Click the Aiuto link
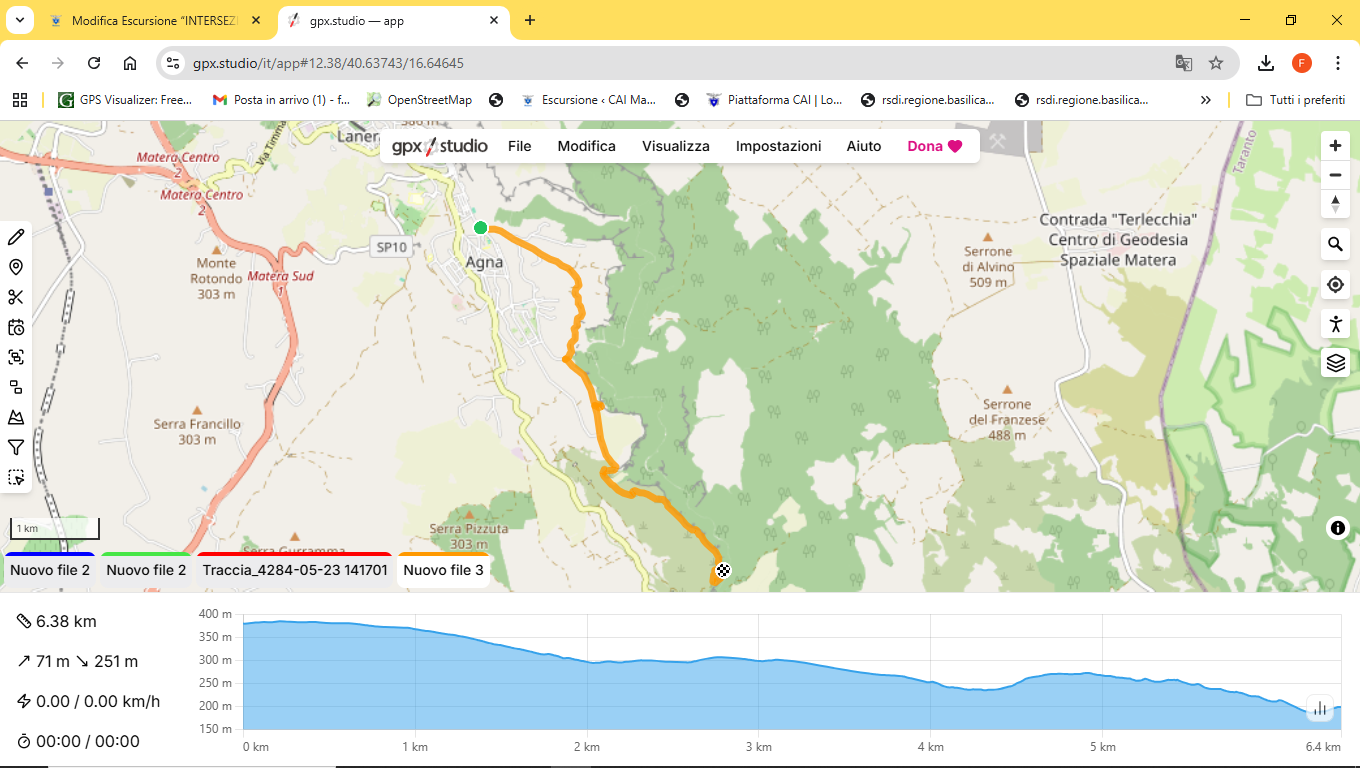The height and width of the screenshot is (768, 1360). tap(864, 146)
